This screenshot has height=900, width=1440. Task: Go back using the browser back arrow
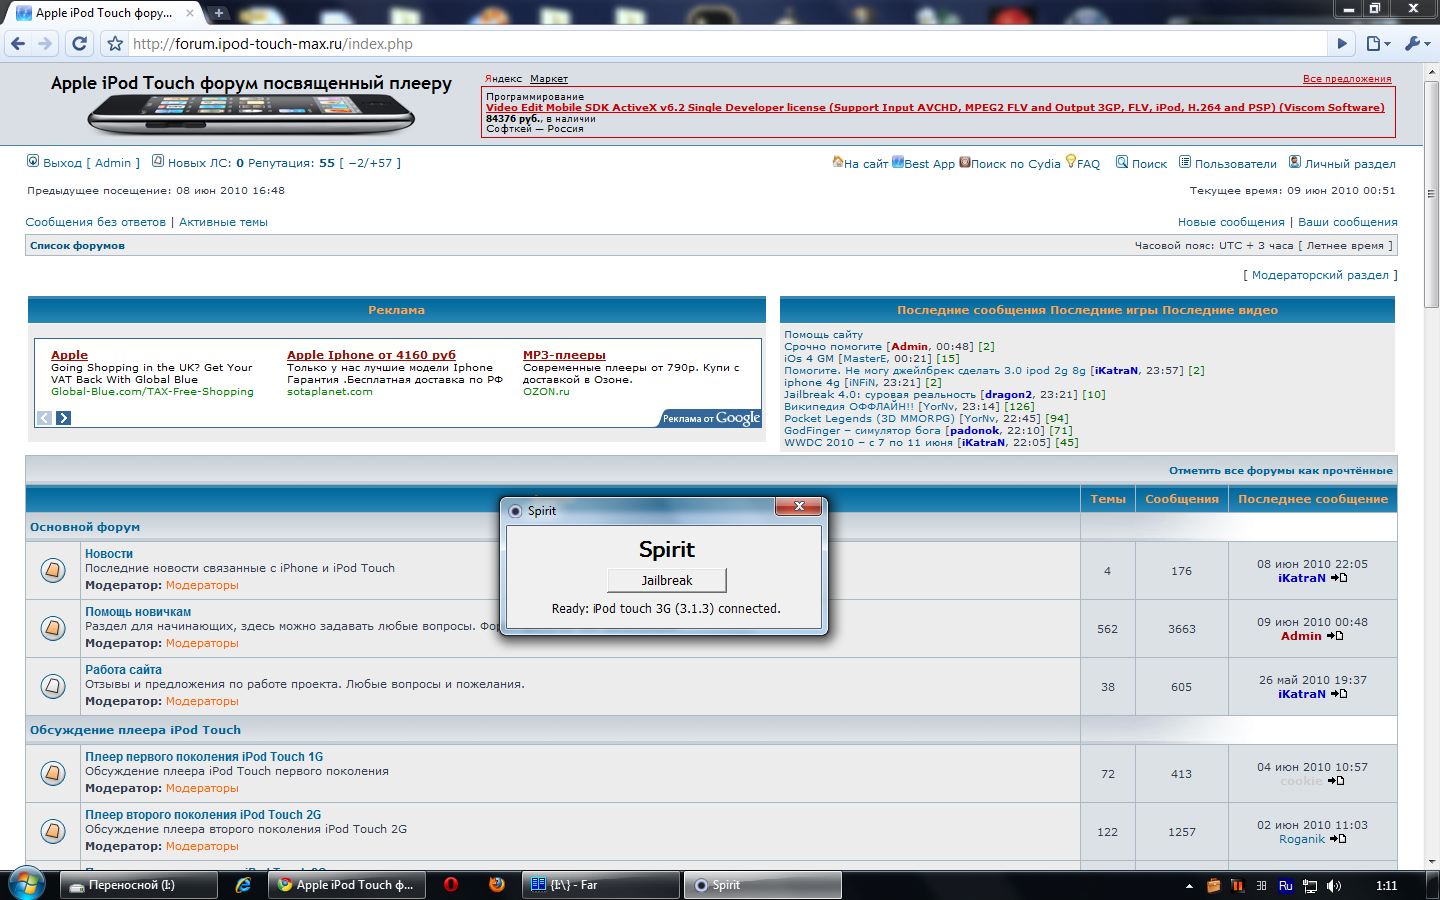pos(18,43)
